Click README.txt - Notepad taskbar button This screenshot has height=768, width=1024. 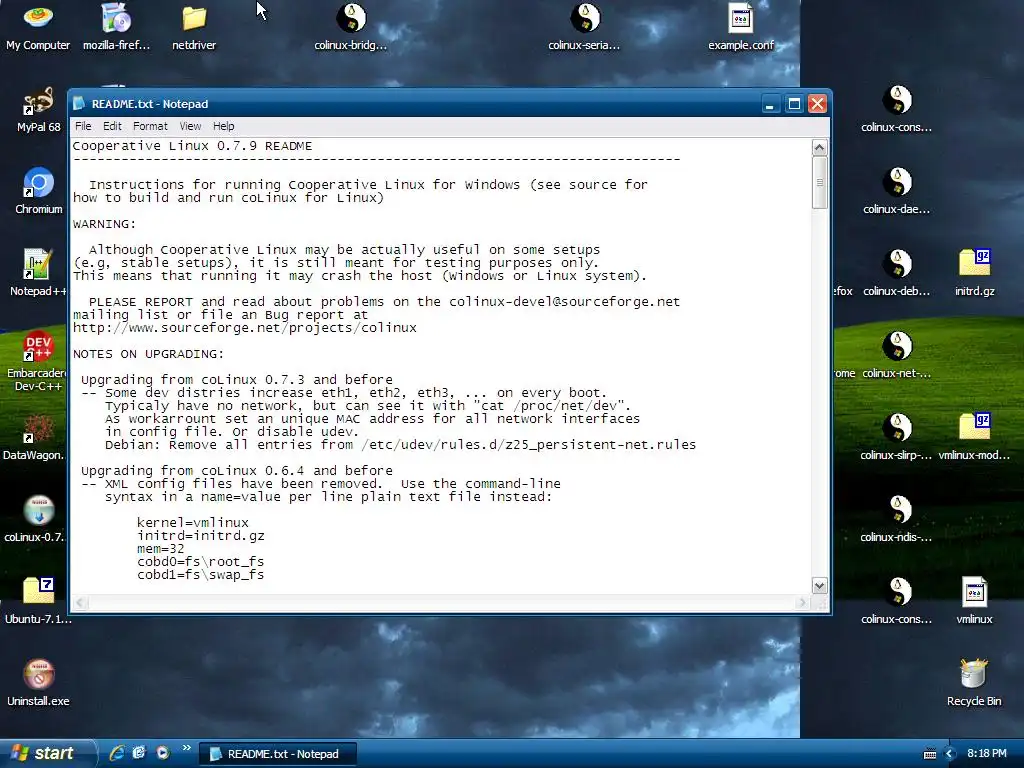(x=278, y=754)
